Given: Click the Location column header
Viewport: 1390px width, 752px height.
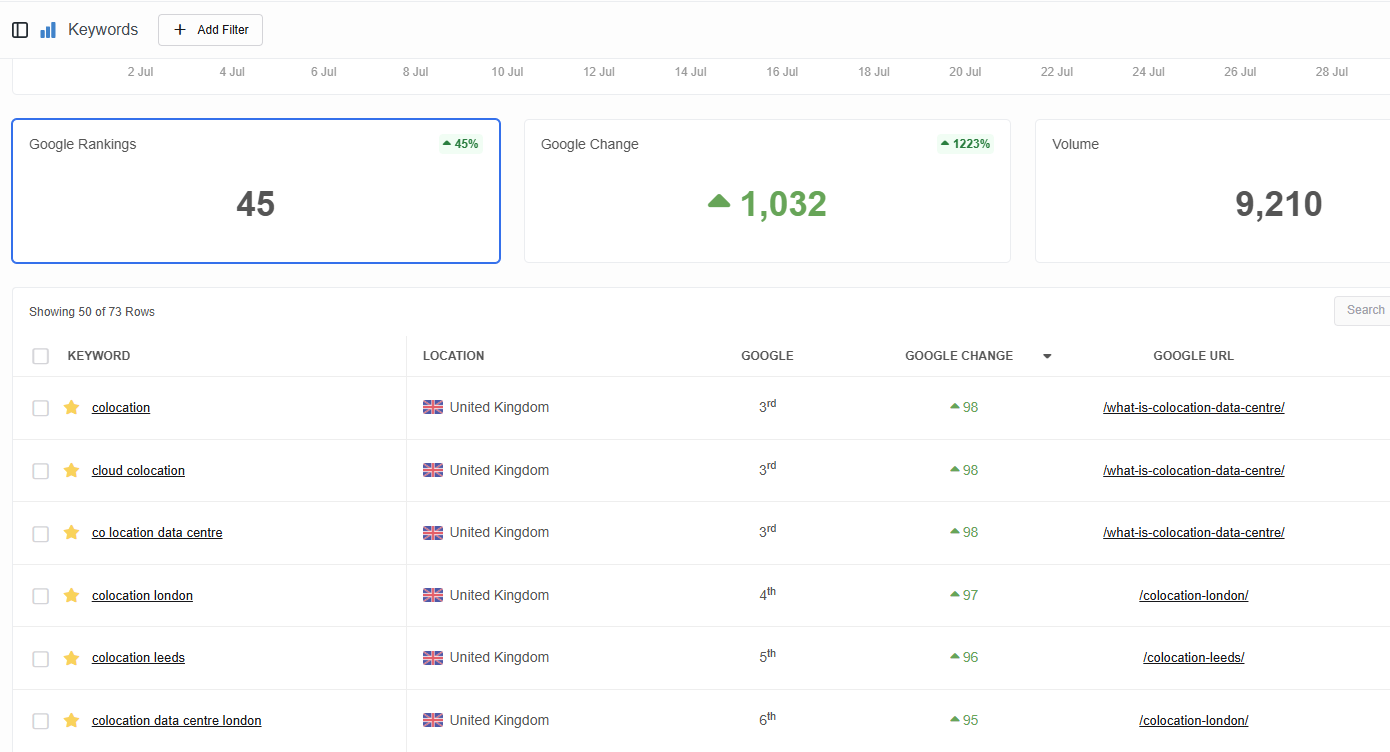Looking at the screenshot, I should 453,356.
